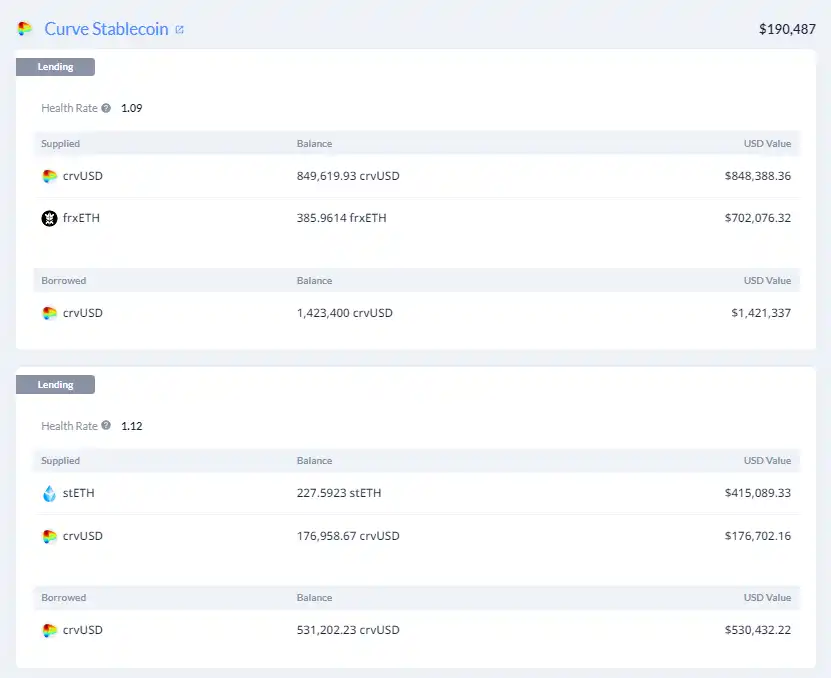
Task: Open the Curve Stablecoin title link
Action: point(106,29)
